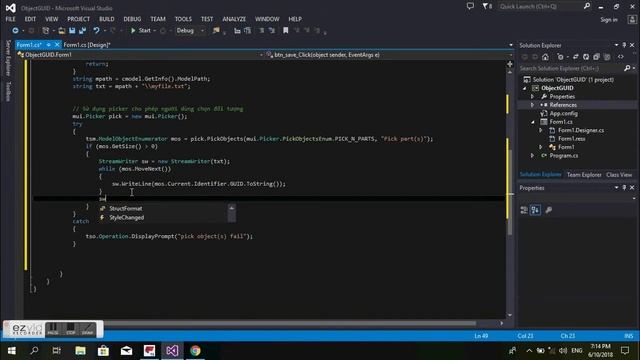Switch to the Team Explorer tab
Viewport: 640px width, 360px height.
(584, 175)
